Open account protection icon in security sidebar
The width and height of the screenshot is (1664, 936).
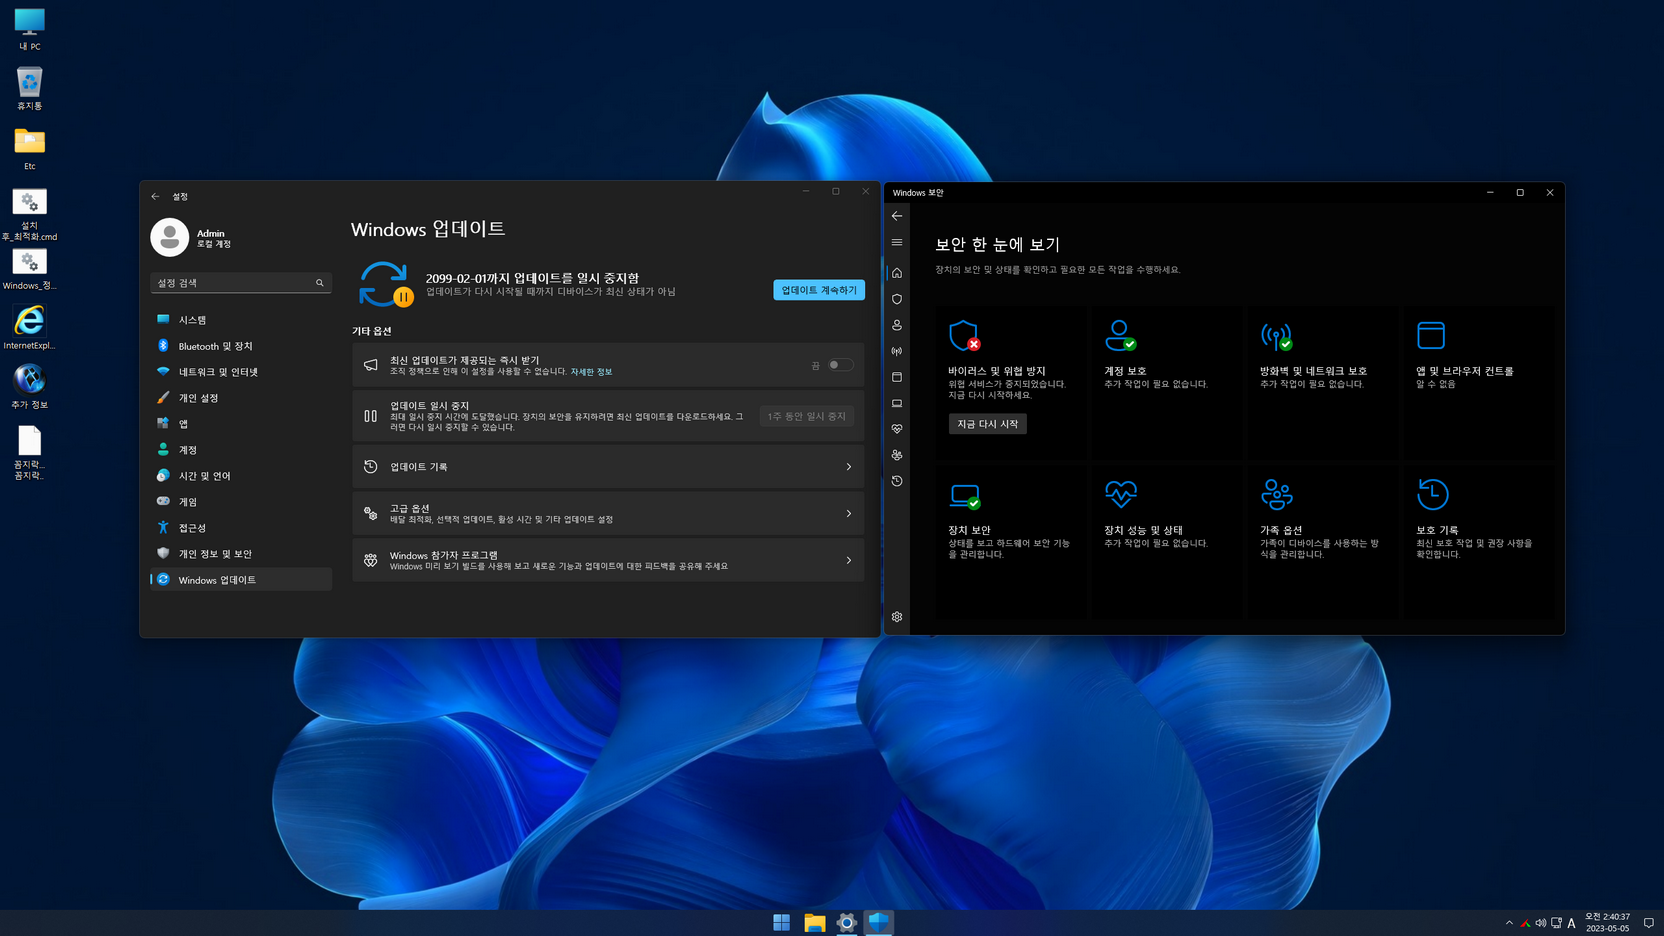click(897, 325)
